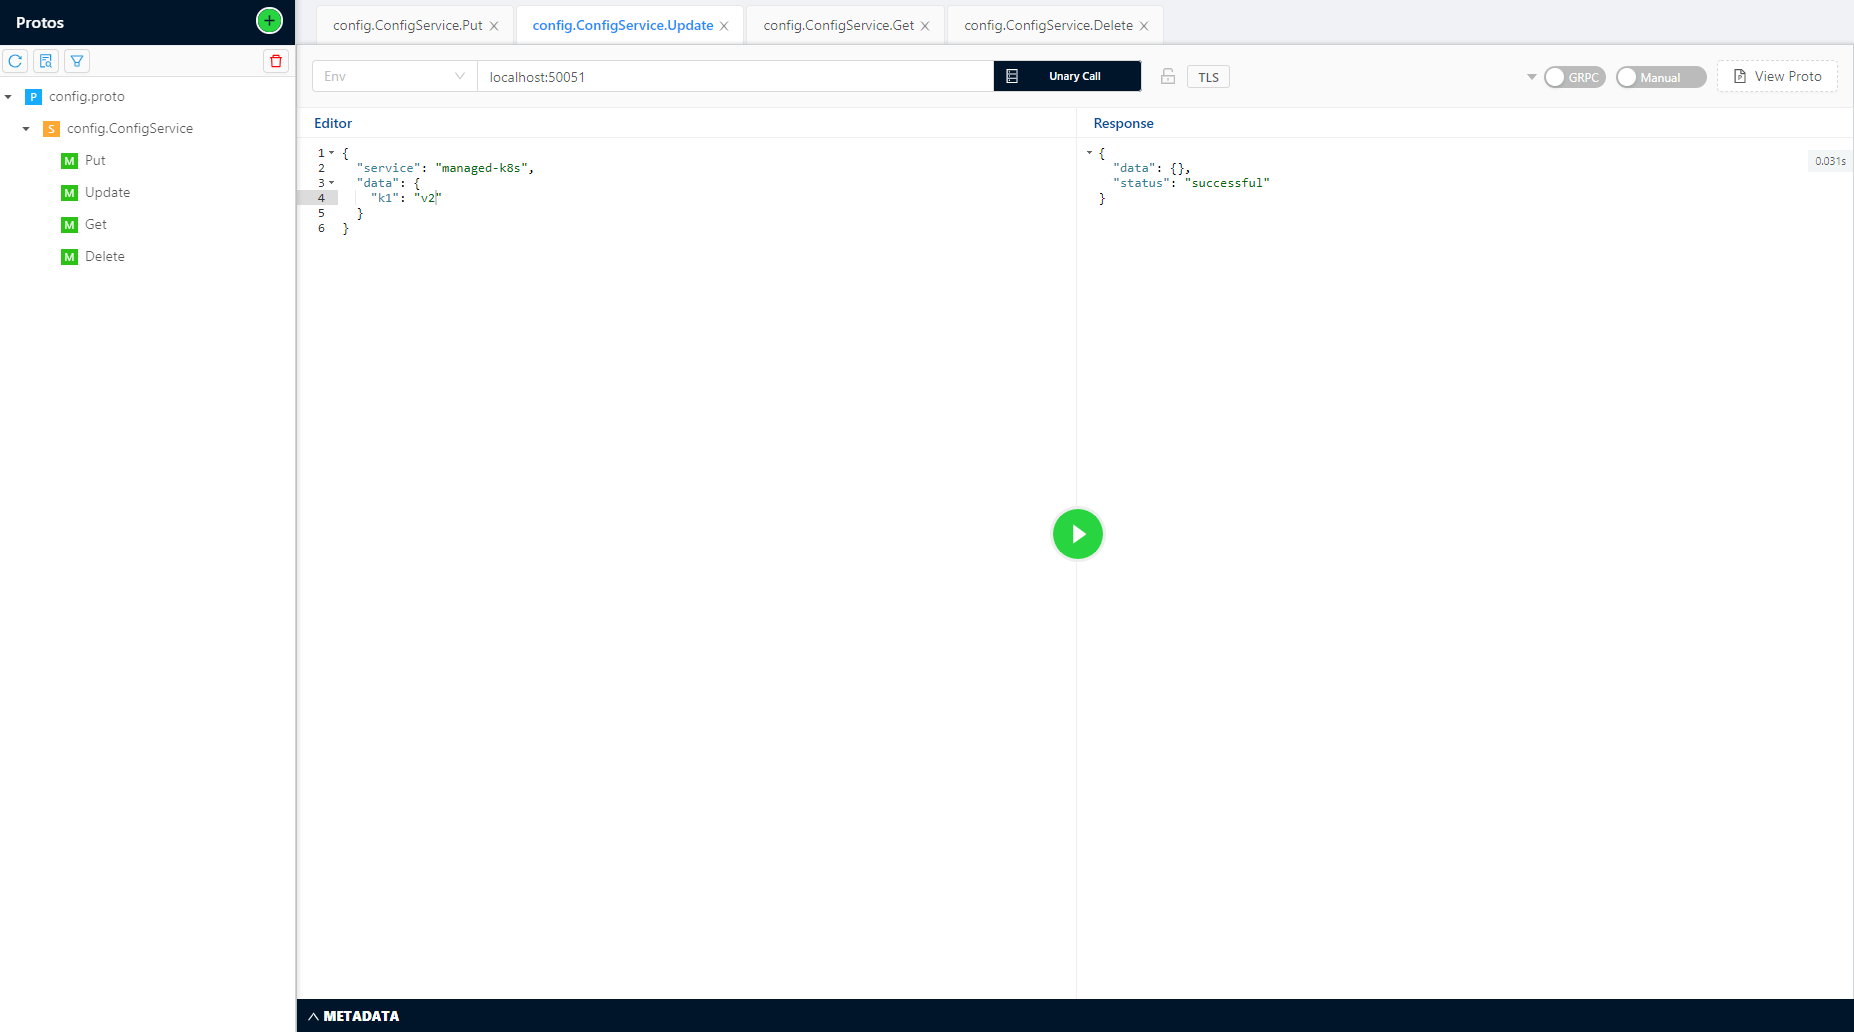Open the config.ConfigService.Delete tab
1854x1032 pixels.
1050,24
